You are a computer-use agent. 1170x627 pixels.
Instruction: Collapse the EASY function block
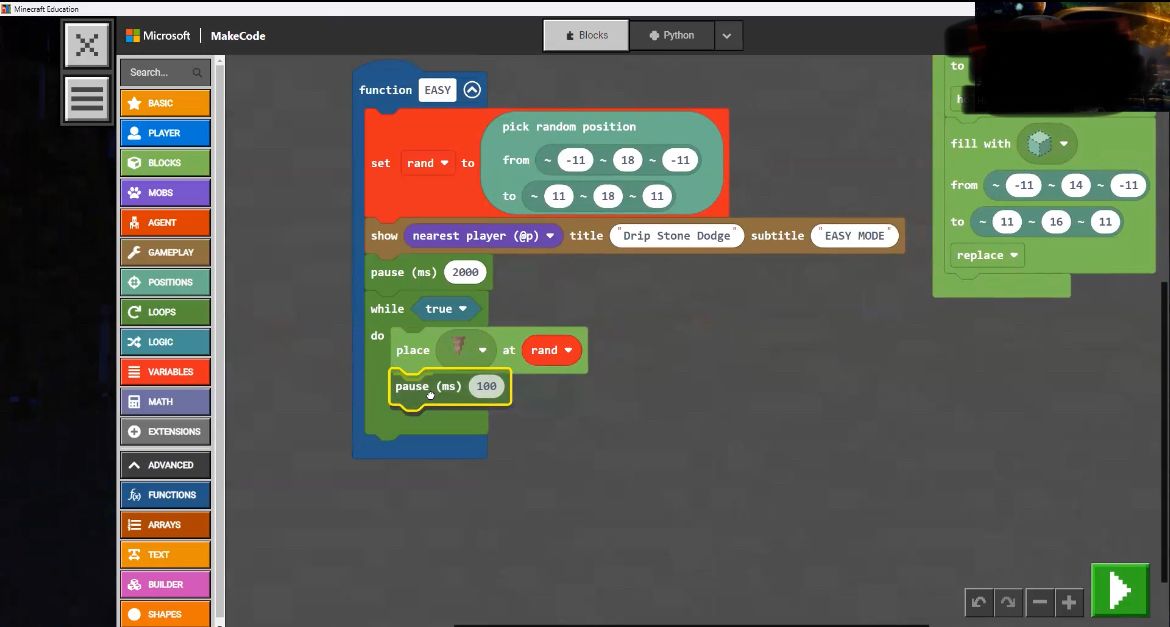(x=471, y=89)
